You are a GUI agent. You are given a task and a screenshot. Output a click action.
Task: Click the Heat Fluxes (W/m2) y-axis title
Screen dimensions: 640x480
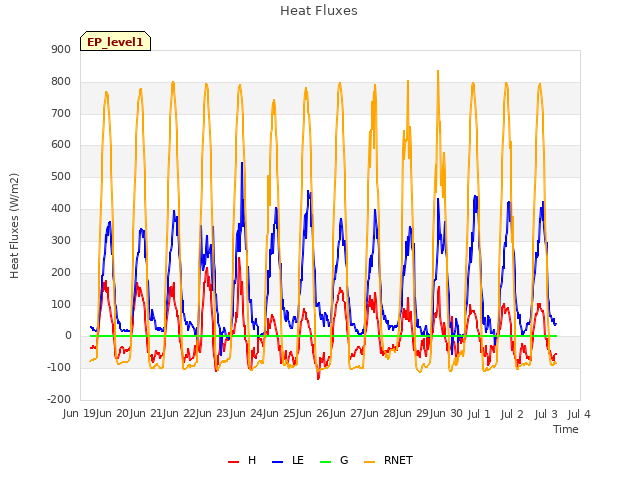click(x=14, y=226)
